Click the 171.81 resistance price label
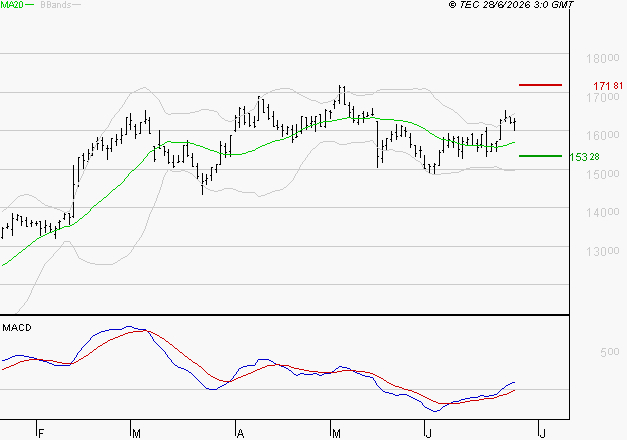 608,86
